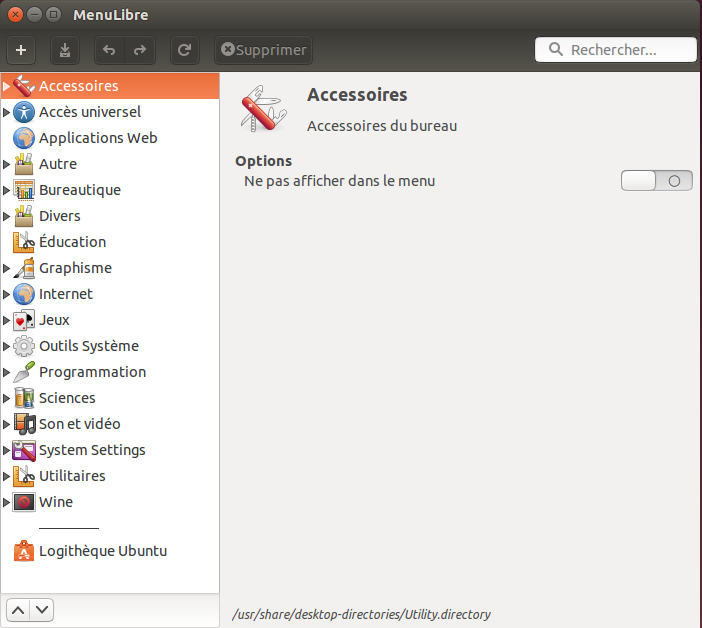Click the move up arrow button
Viewport: 702px width, 628px height.
pos(18,610)
